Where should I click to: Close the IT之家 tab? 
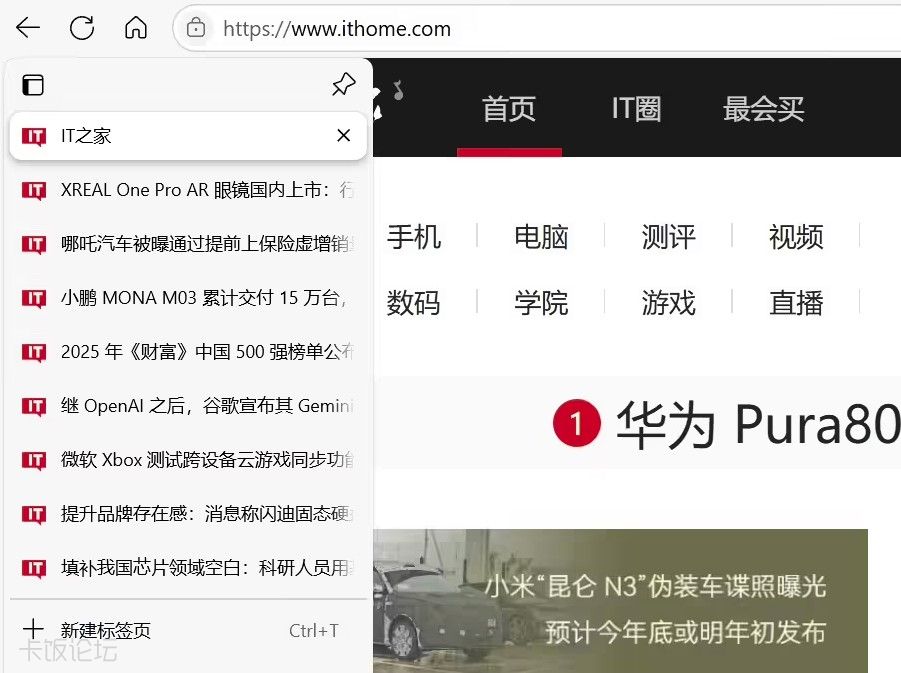click(344, 136)
